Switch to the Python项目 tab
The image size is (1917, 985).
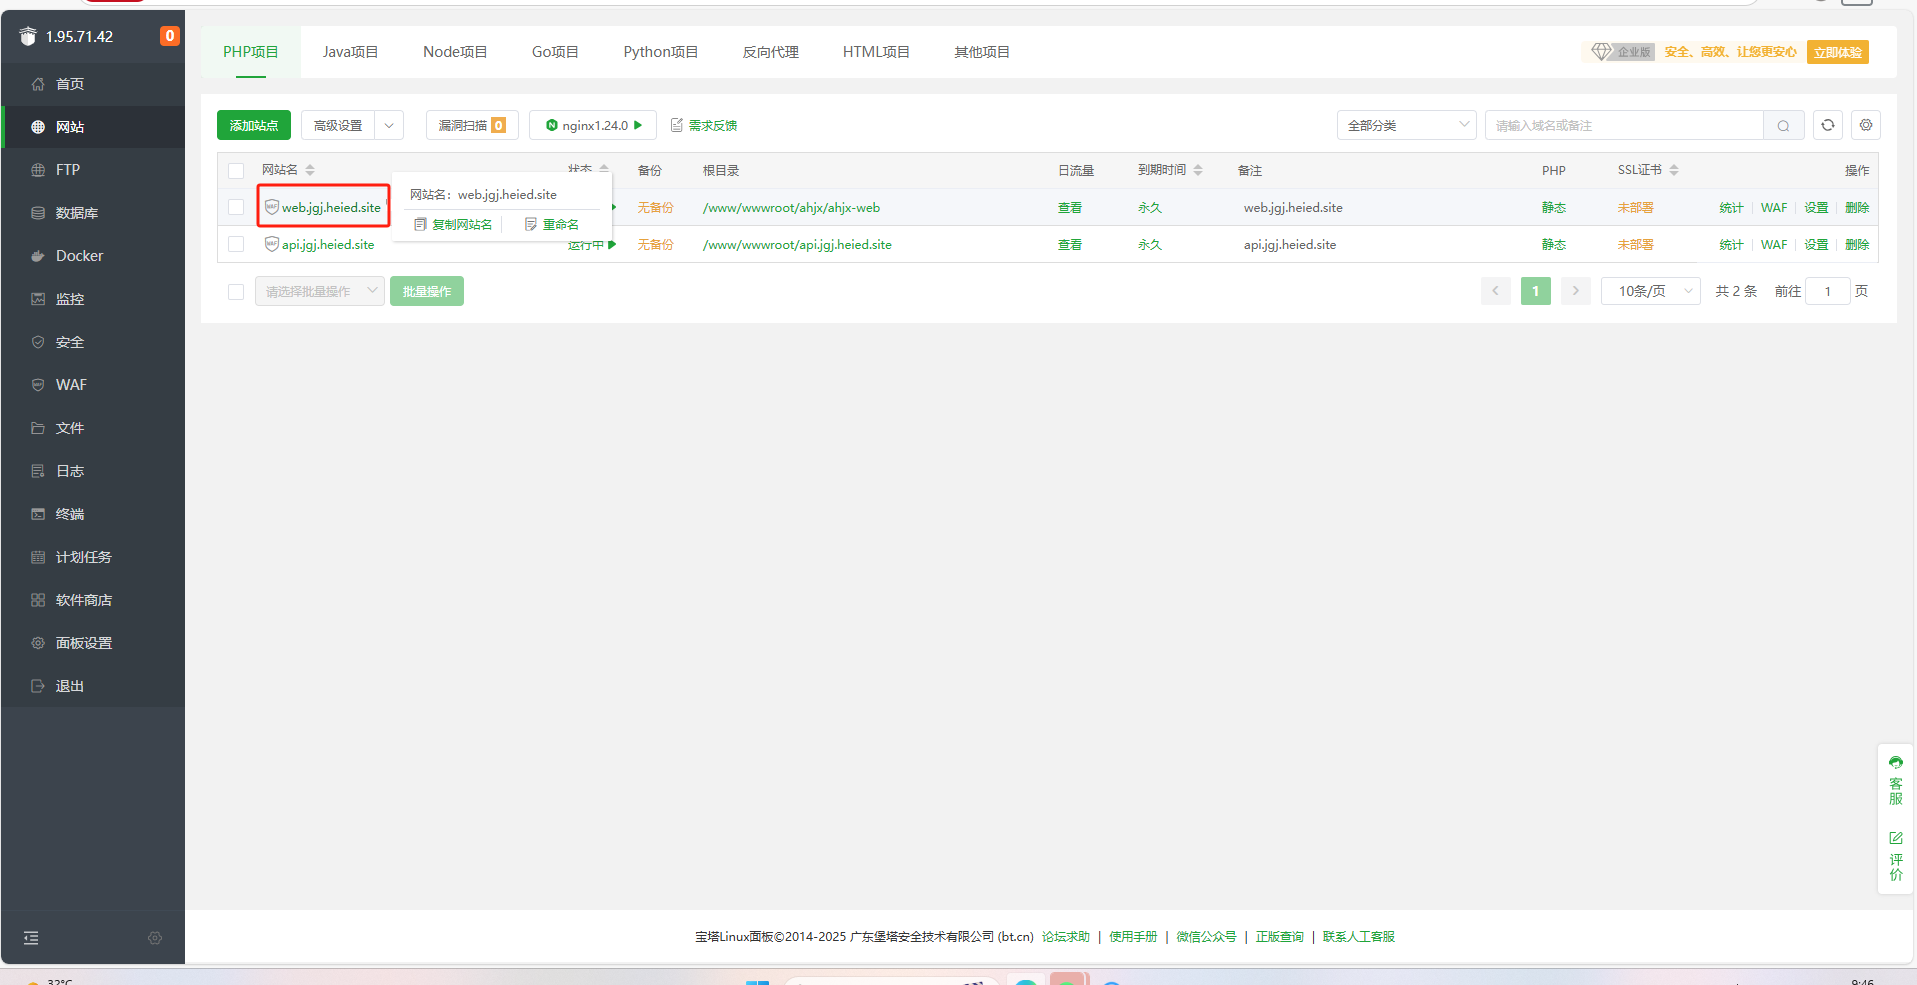(660, 52)
